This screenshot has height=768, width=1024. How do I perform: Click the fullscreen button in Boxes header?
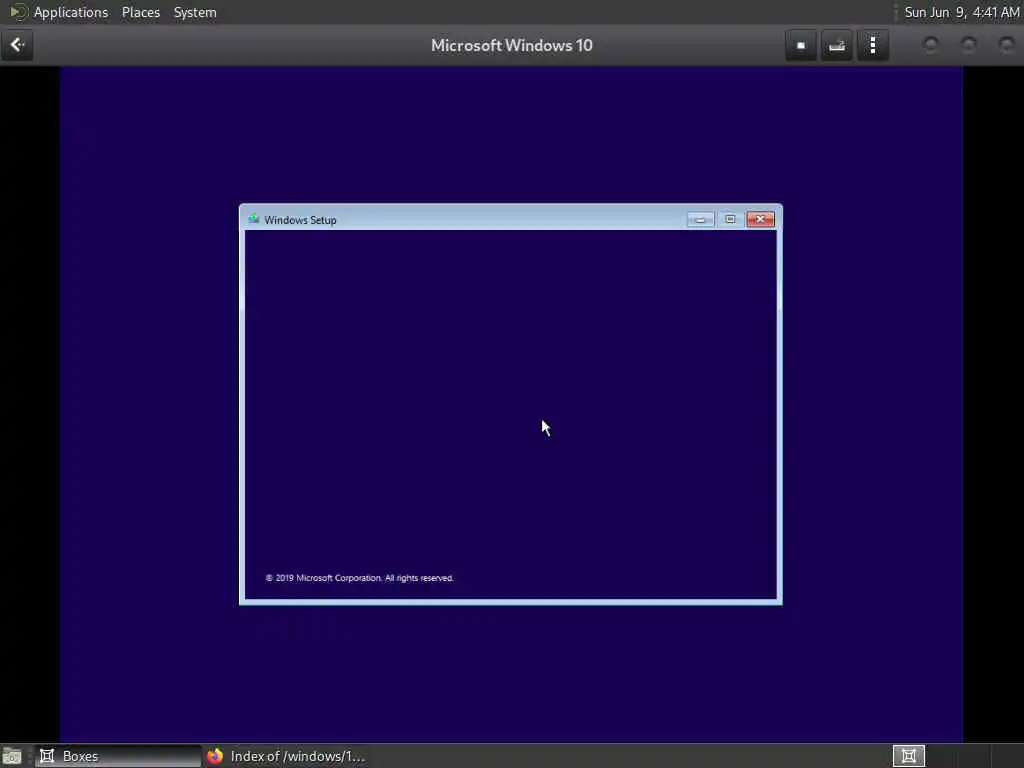tap(801, 45)
